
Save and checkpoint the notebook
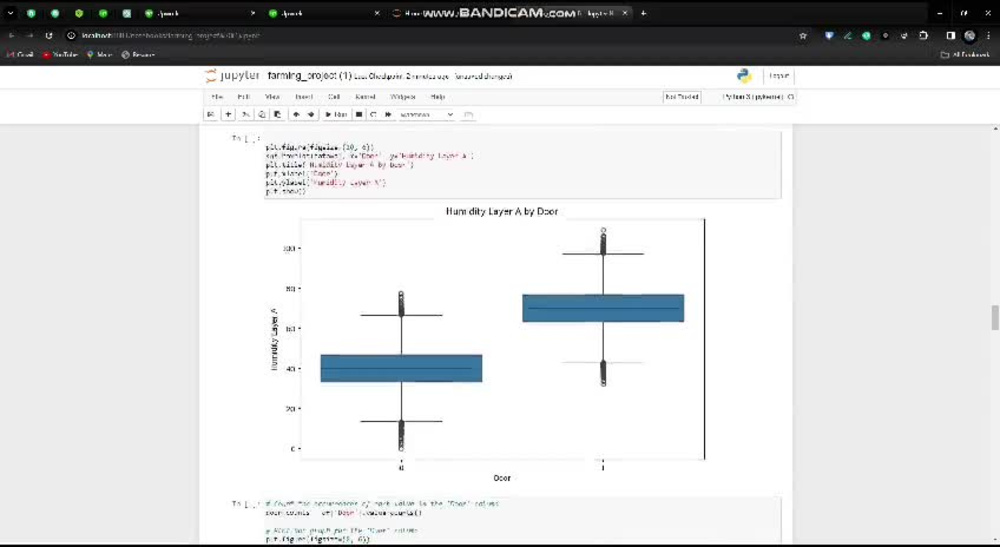click(210, 115)
